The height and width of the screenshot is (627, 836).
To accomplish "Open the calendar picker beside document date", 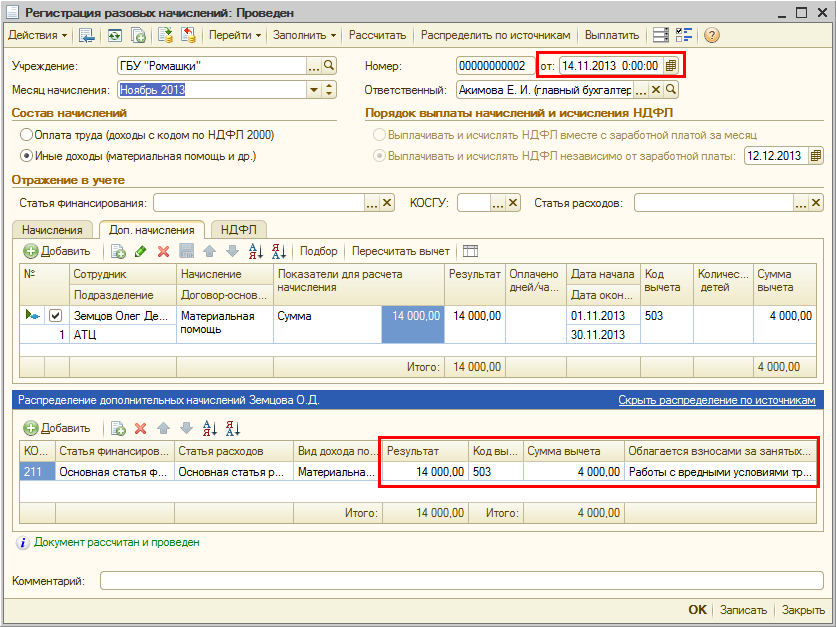I will tap(672, 66).
